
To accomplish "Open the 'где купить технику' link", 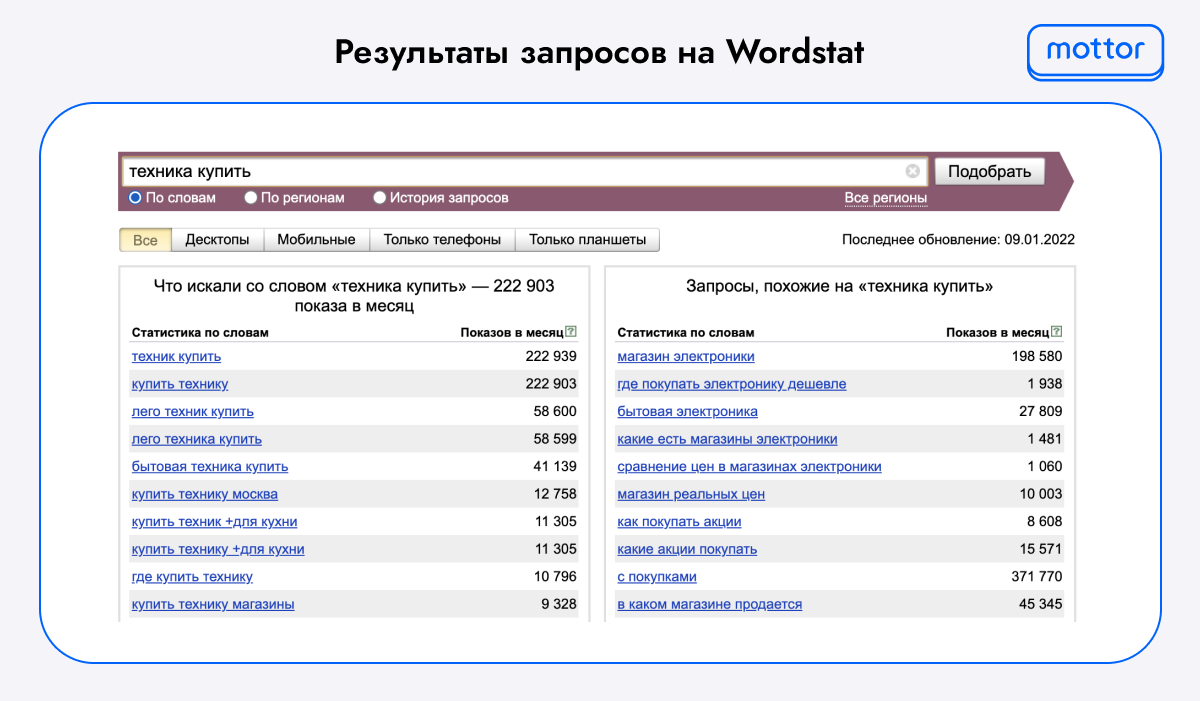I will 192,577.
